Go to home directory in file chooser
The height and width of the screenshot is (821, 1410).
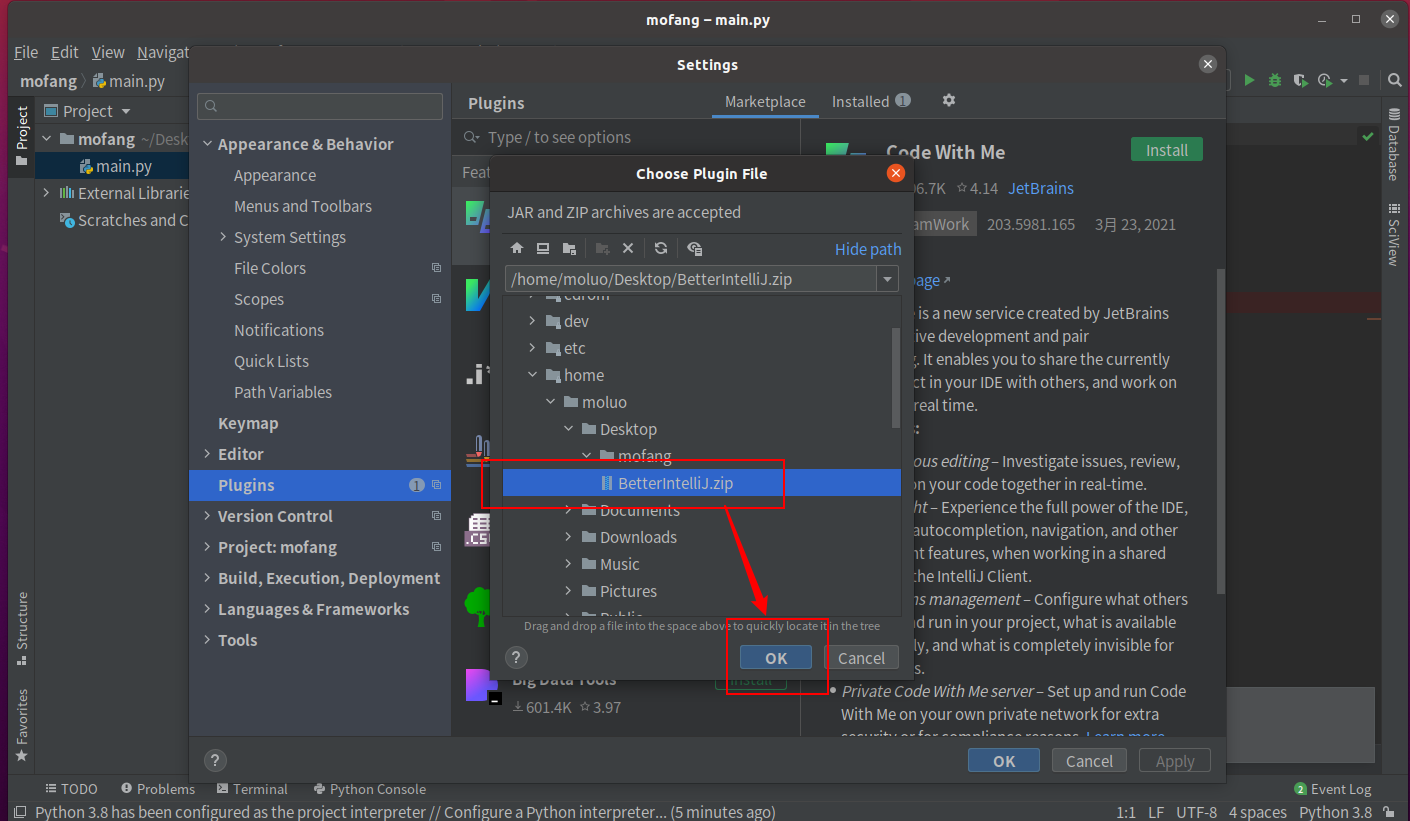click(517, 248)
